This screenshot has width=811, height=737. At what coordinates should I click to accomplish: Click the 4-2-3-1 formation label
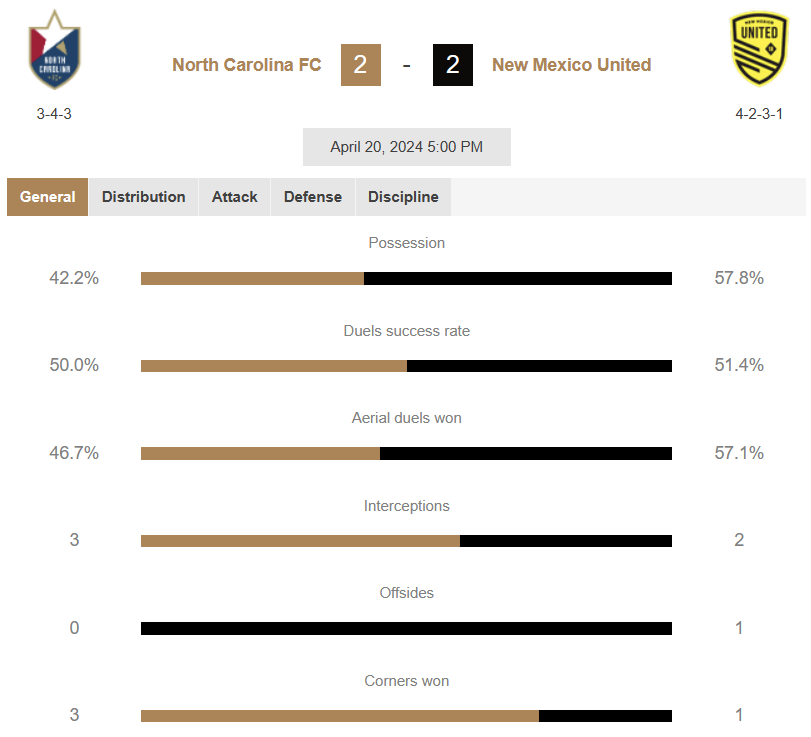point(759,114)
